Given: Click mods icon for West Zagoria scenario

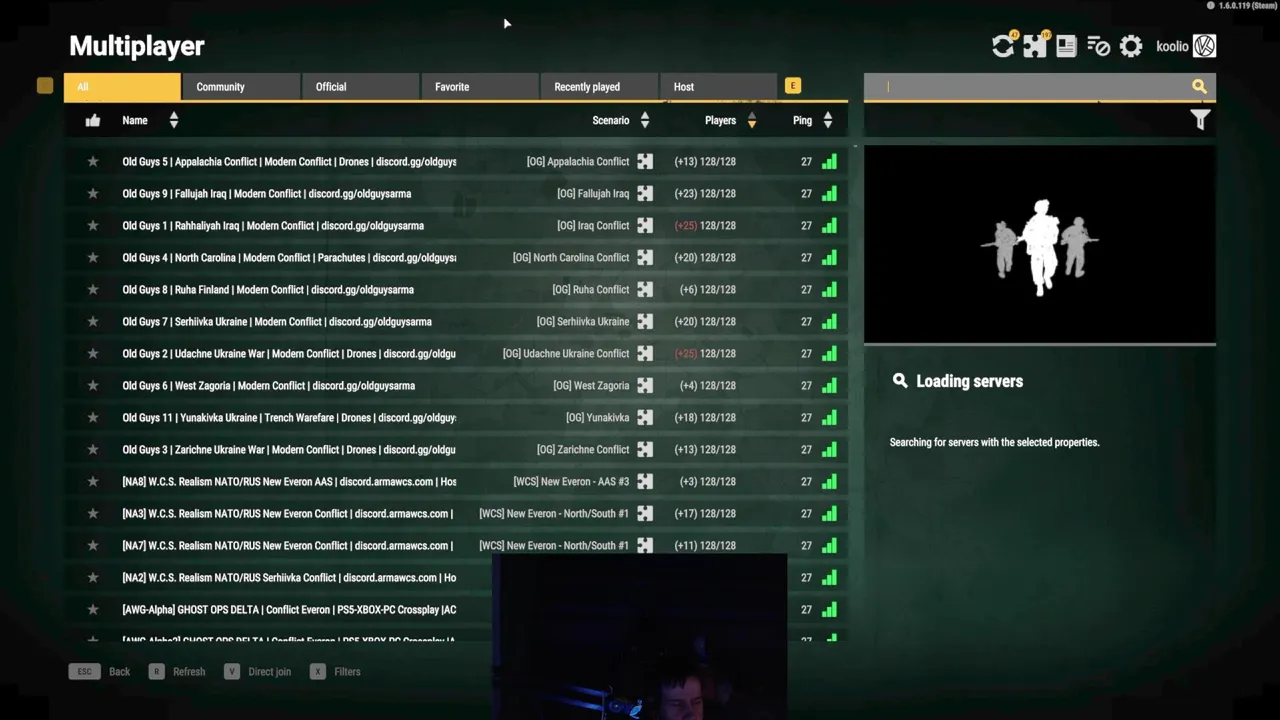Looking at the screenshot, I should coord(645,385).
